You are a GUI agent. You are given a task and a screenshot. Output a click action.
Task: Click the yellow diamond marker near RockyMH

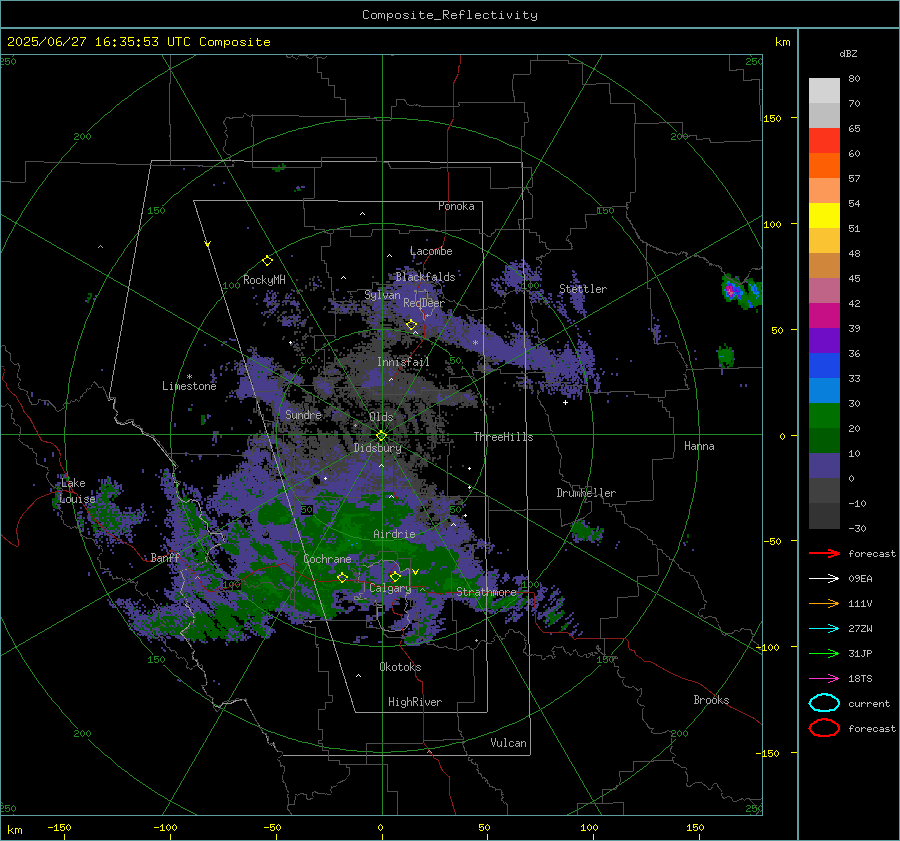267,261
